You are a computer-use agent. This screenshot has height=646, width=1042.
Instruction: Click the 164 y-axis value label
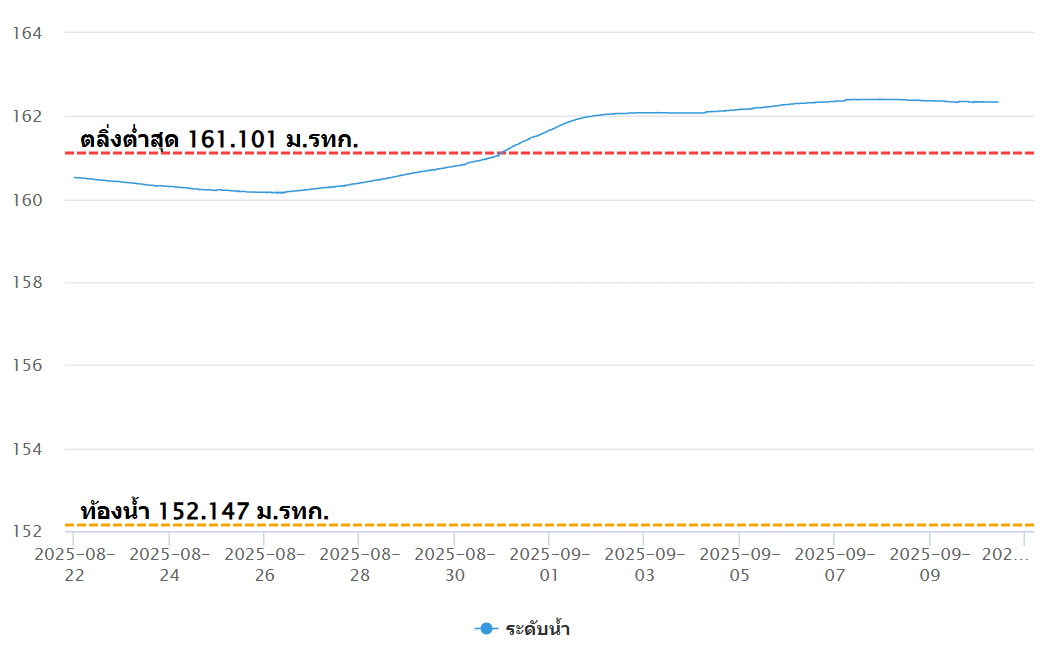tap(25, 33)
